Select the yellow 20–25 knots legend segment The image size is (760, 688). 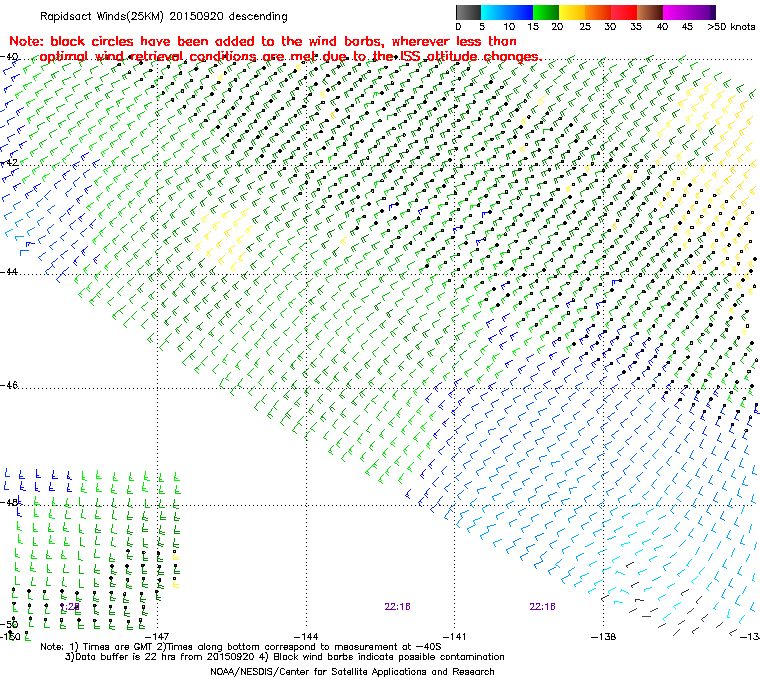(x=572, y=12)
